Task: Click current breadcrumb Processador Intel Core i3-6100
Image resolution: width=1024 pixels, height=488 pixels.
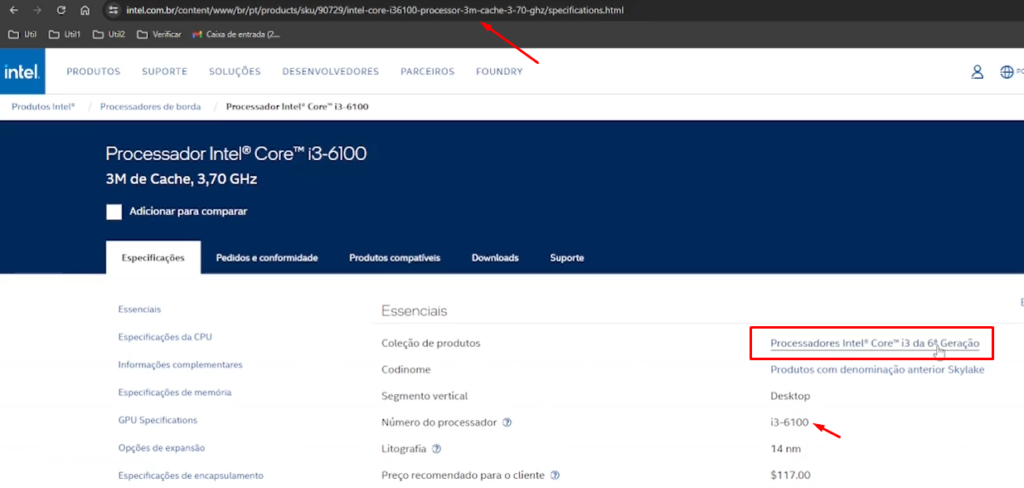Action: 297,106
